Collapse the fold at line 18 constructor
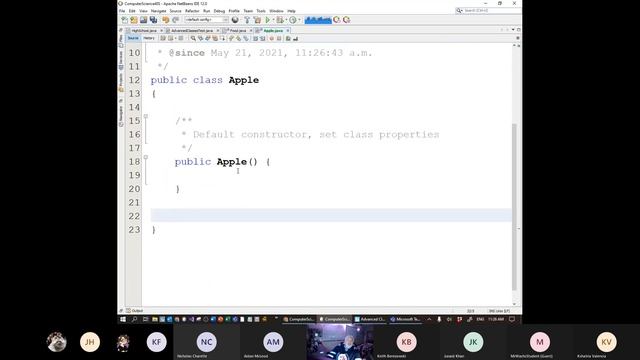The width and height of the screenshot is (640, 360). (146, 157)
